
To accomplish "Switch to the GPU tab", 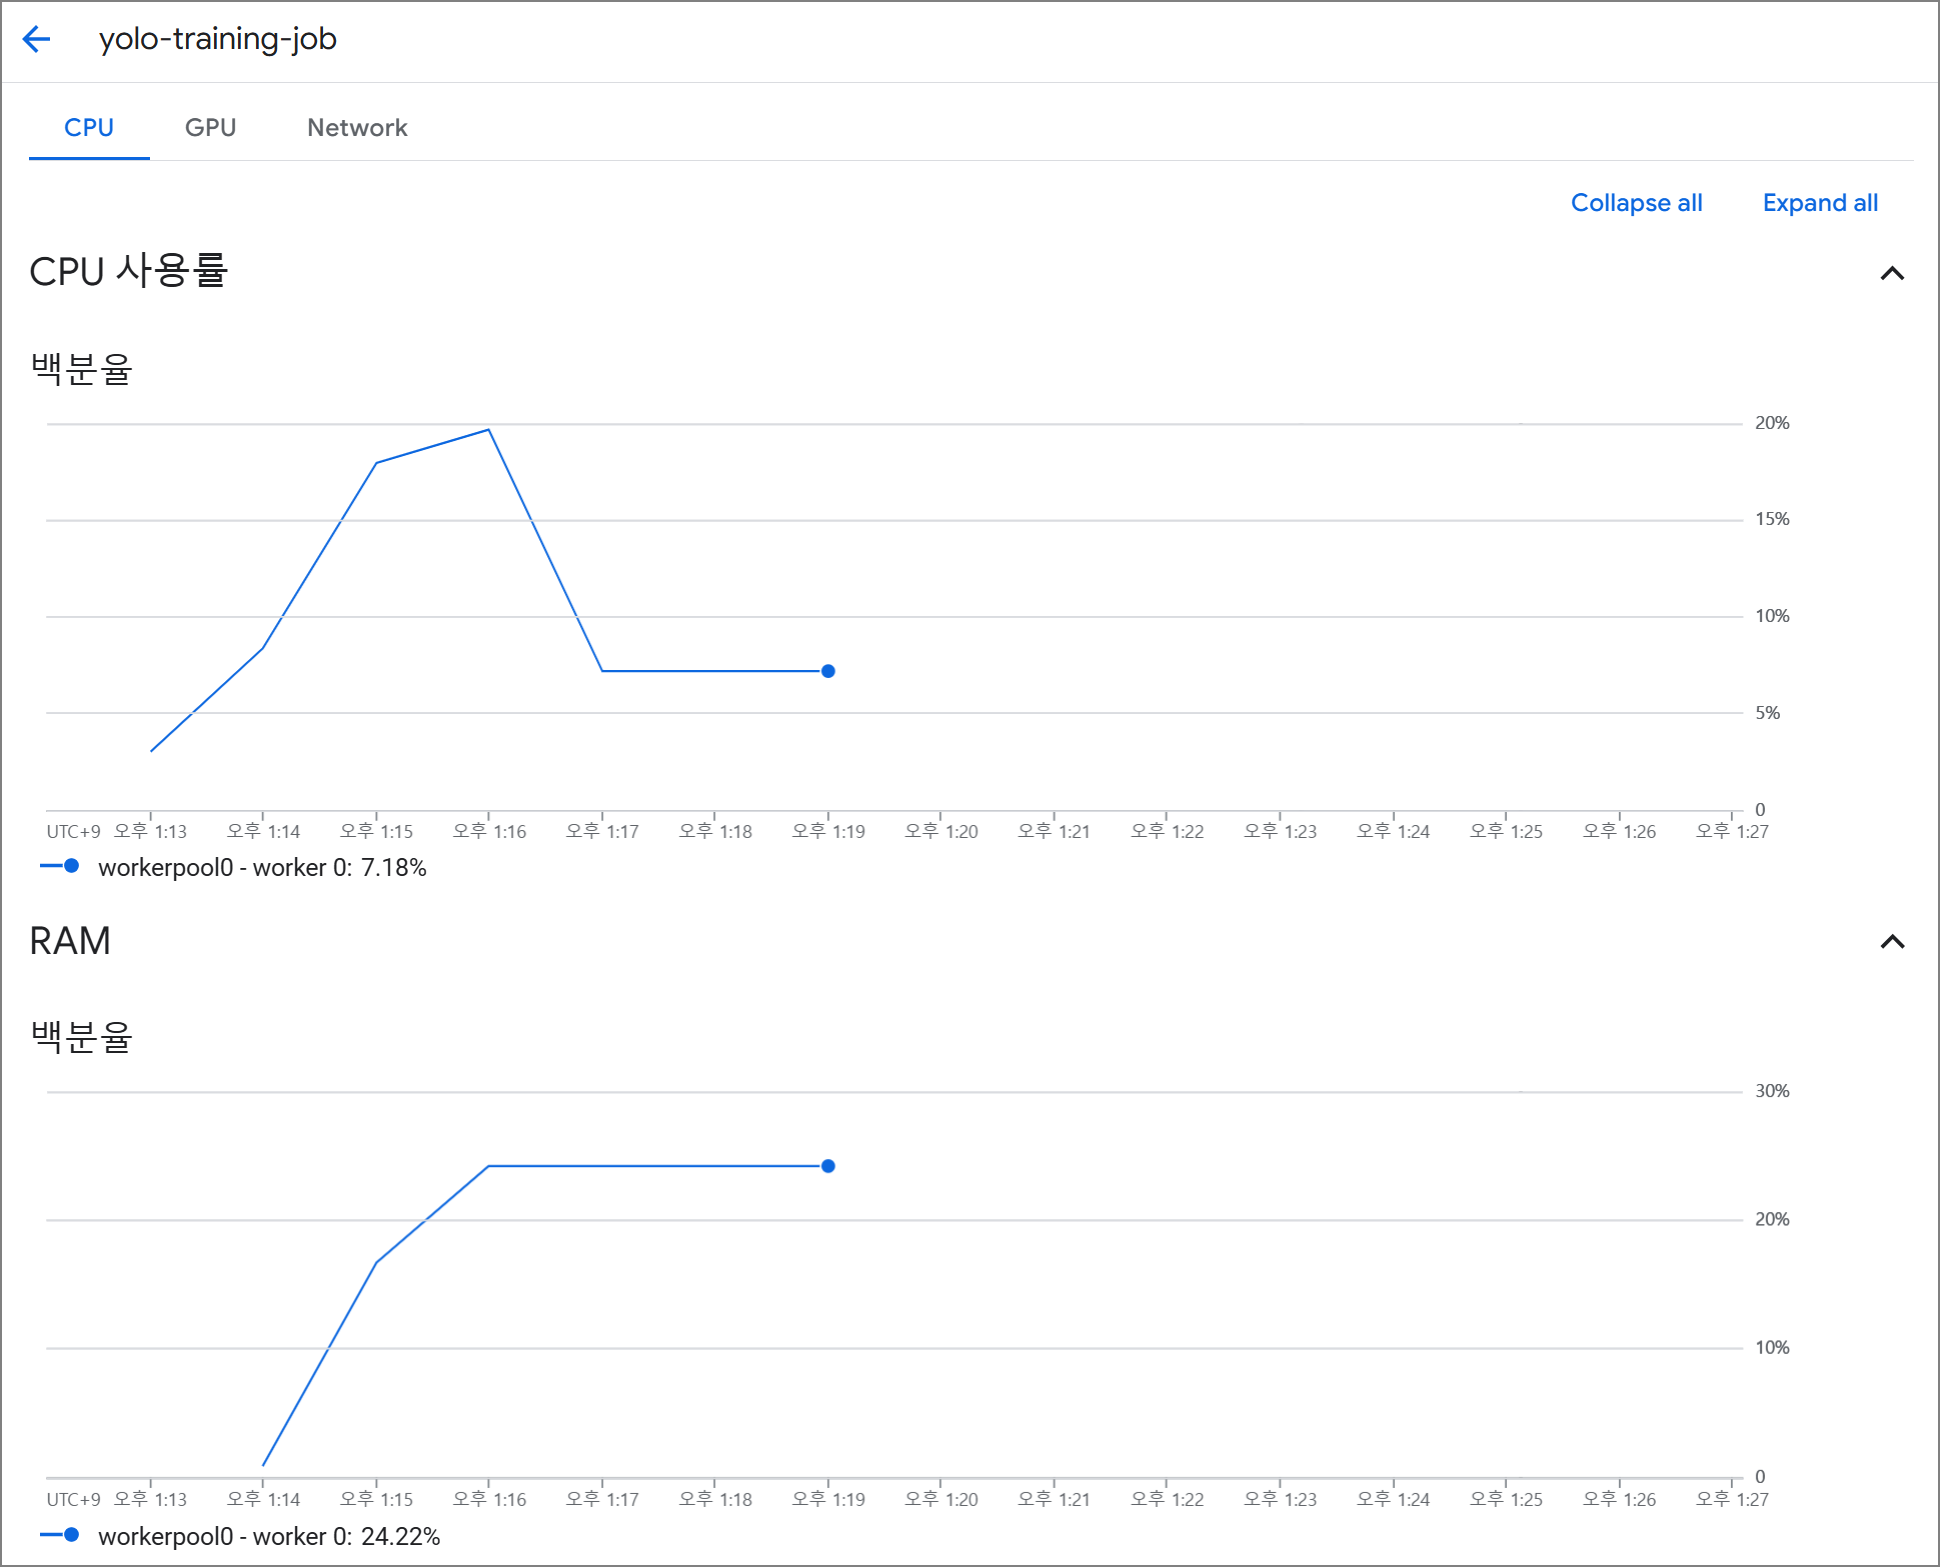I will [210, 128].
